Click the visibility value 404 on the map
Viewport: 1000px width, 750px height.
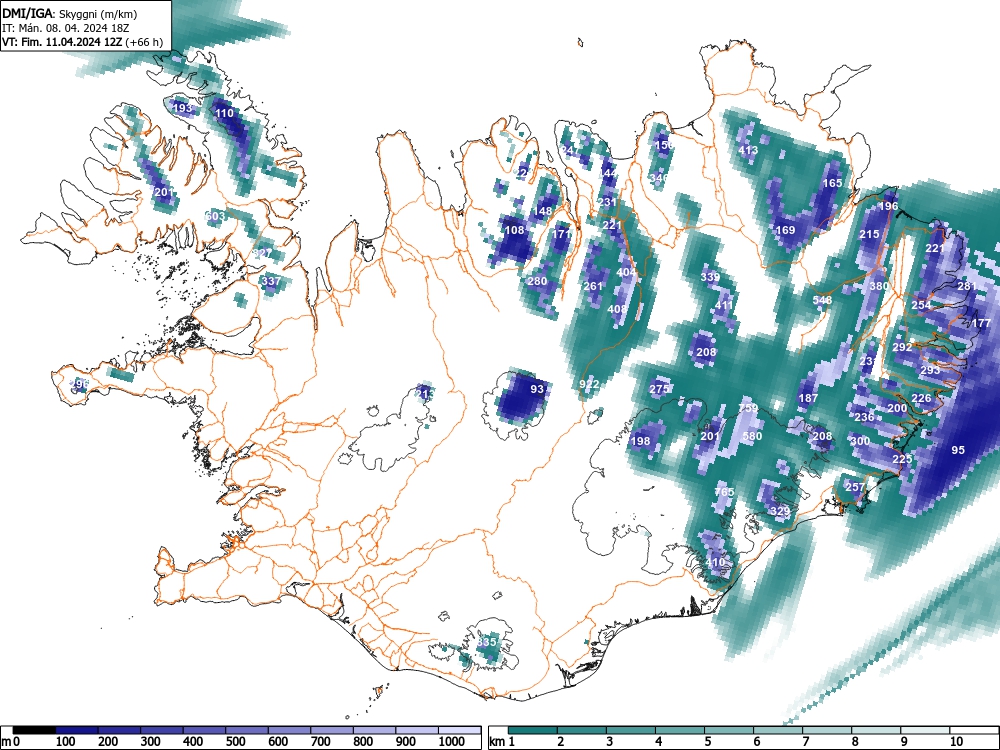[x=626, y=272]
